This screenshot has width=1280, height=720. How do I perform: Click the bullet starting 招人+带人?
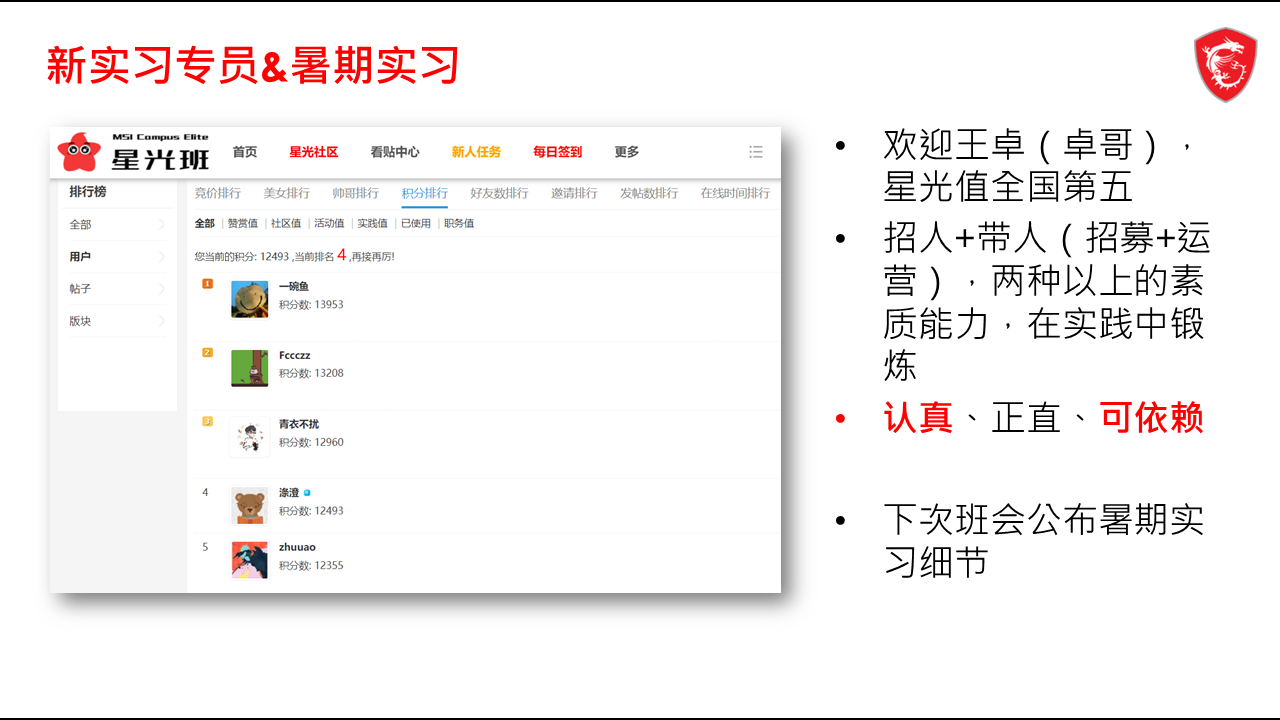(1047, 301)
